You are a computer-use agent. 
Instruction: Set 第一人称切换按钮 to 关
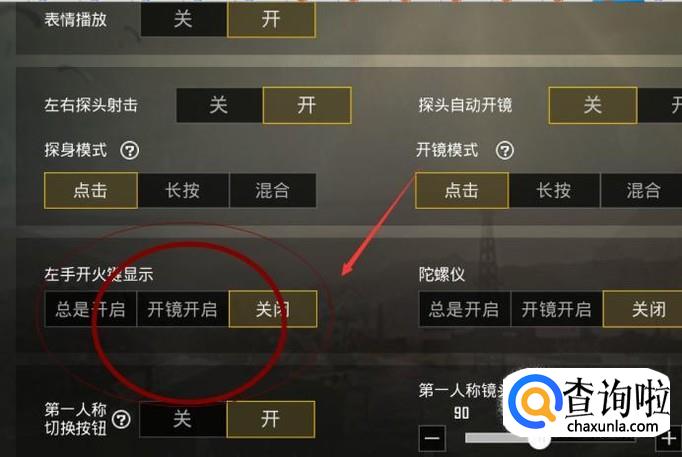point(183,420)
